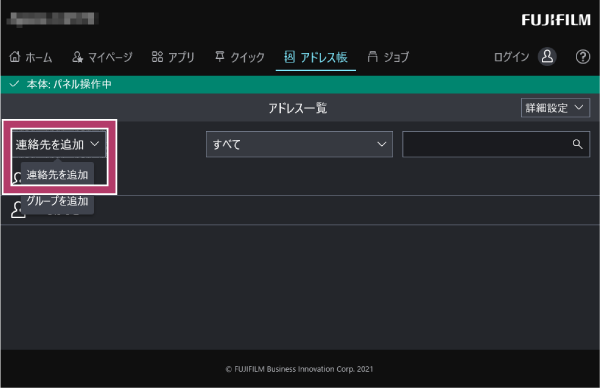Image resolution: width=600 pixels, height=389 pixels.
Task: Click the ログイン link
Action: pos(511,57)
